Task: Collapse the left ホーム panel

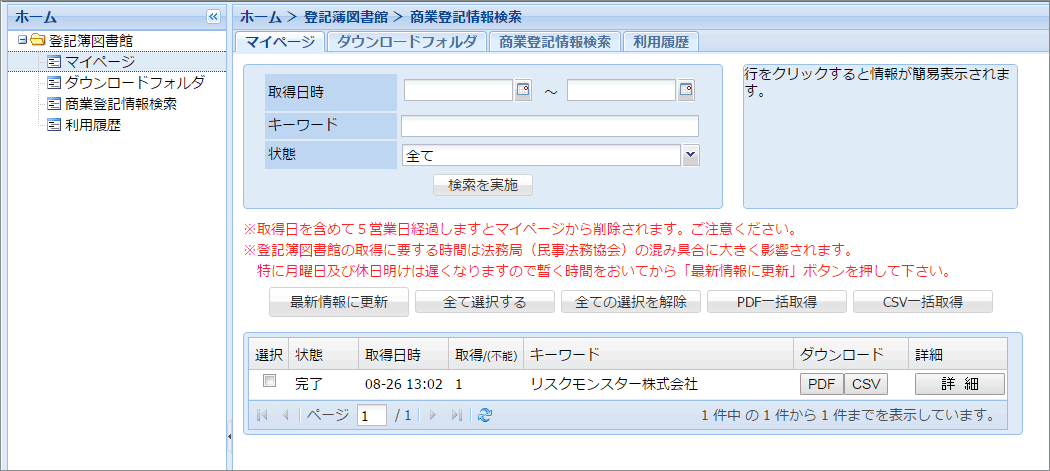Action: coord(212,17)
